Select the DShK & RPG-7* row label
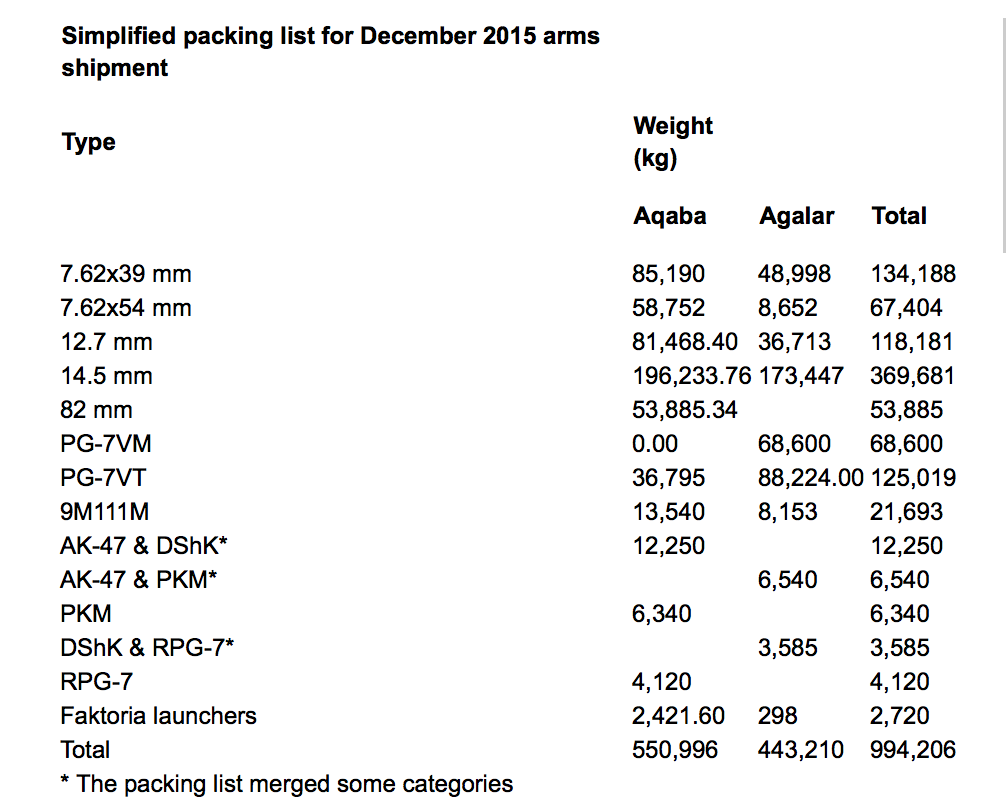 [147, 648]
